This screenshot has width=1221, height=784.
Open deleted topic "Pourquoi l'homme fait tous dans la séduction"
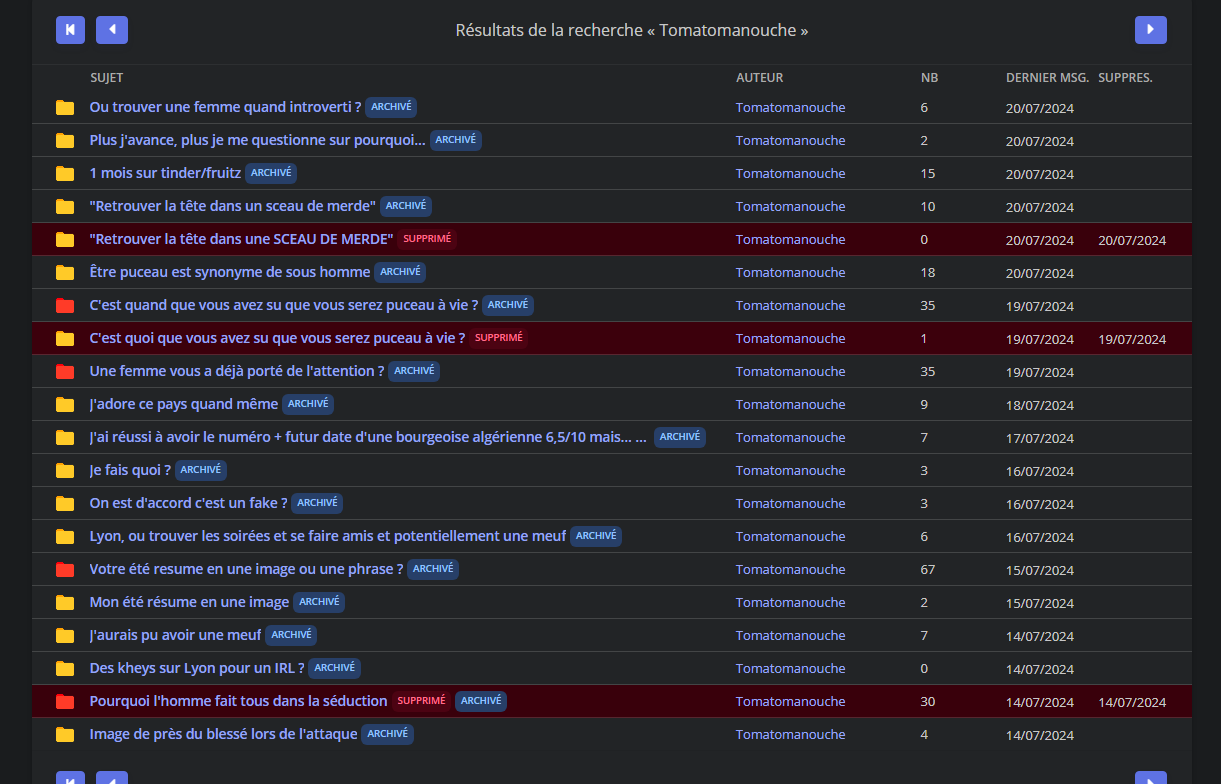pos(238,701)
